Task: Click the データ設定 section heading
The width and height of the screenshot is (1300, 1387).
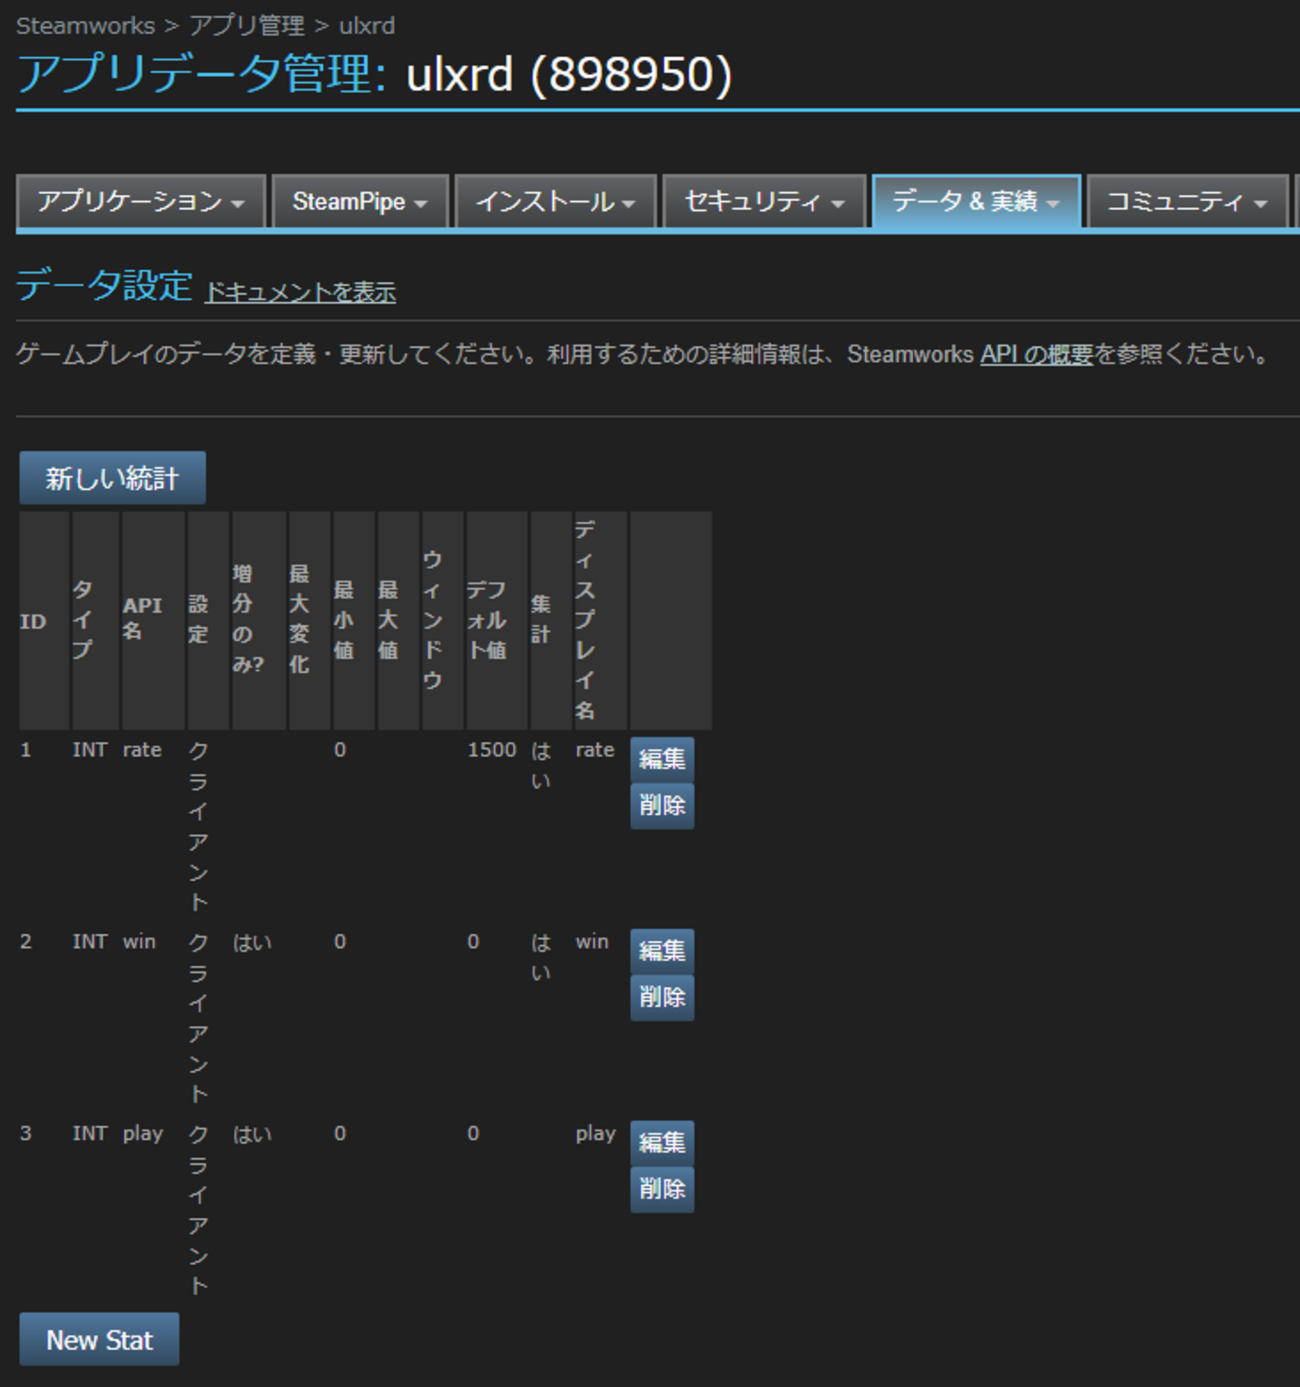Action: pos(104,286)
